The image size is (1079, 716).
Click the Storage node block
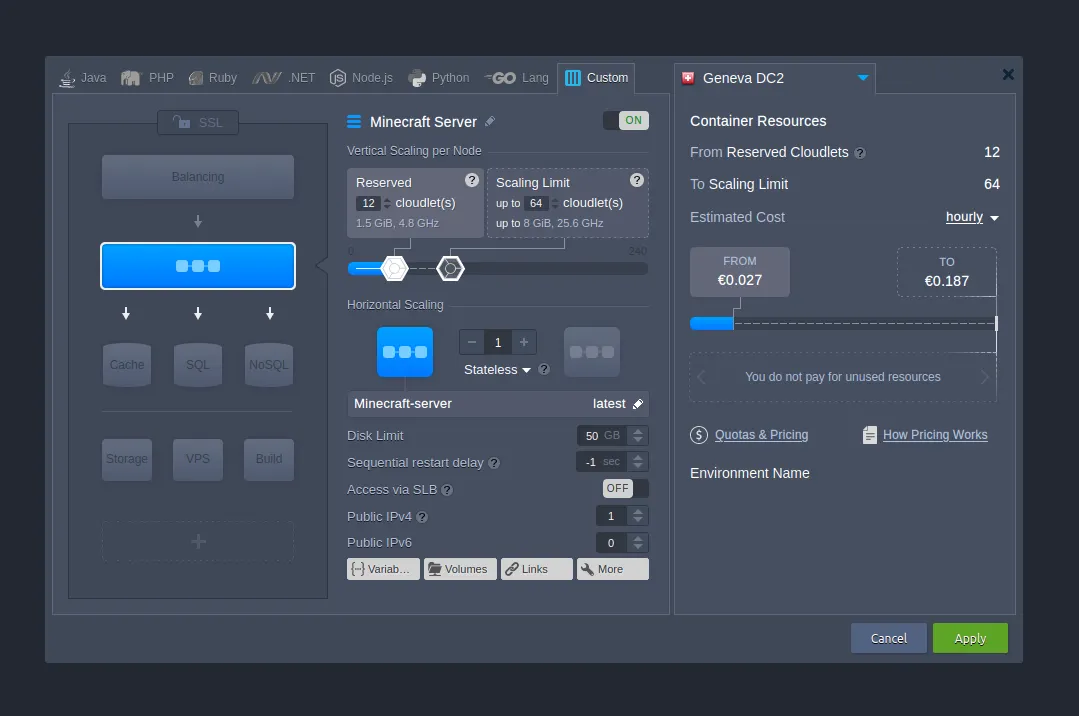[127, 459]
